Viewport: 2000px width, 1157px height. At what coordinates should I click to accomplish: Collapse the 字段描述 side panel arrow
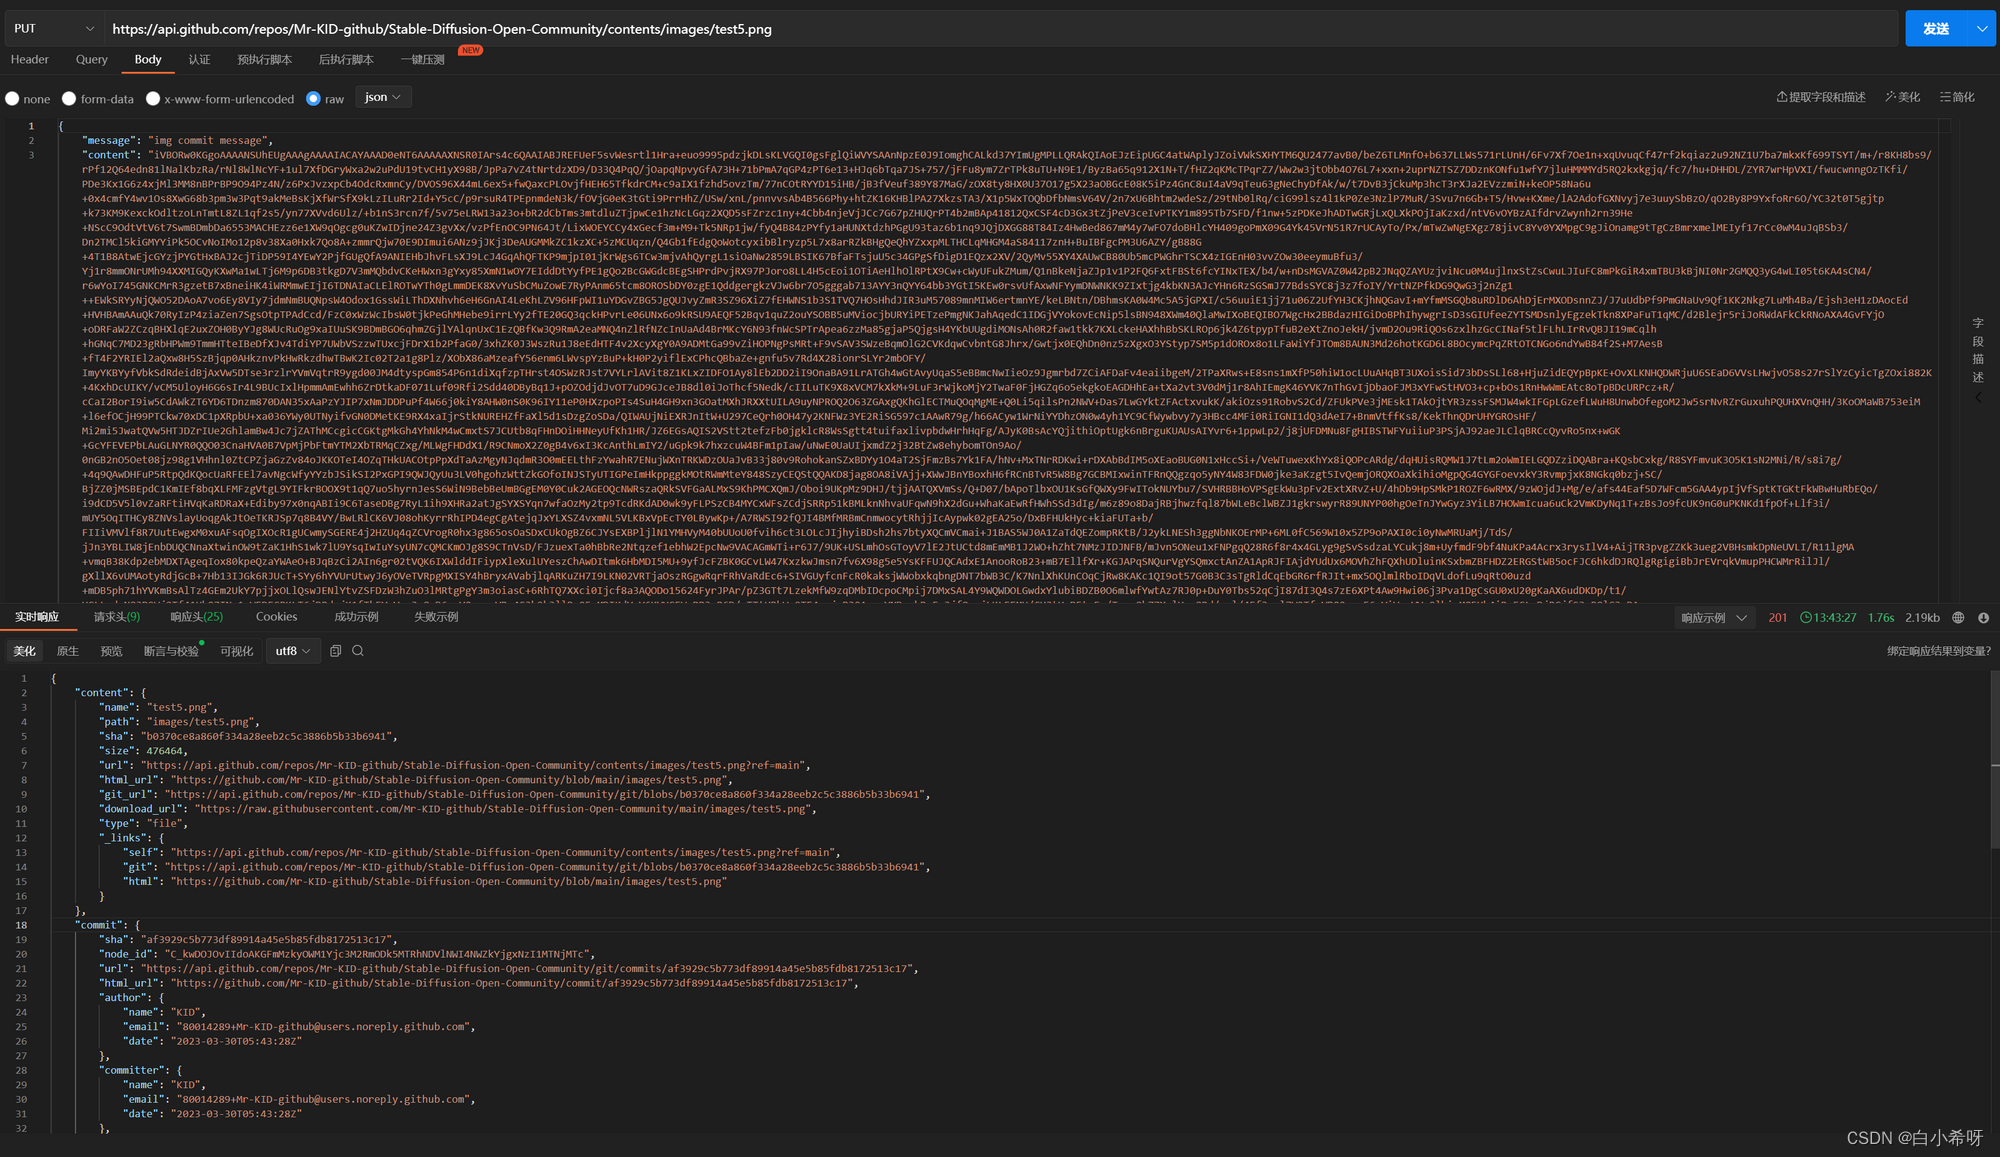click(x=1977, y=398)
